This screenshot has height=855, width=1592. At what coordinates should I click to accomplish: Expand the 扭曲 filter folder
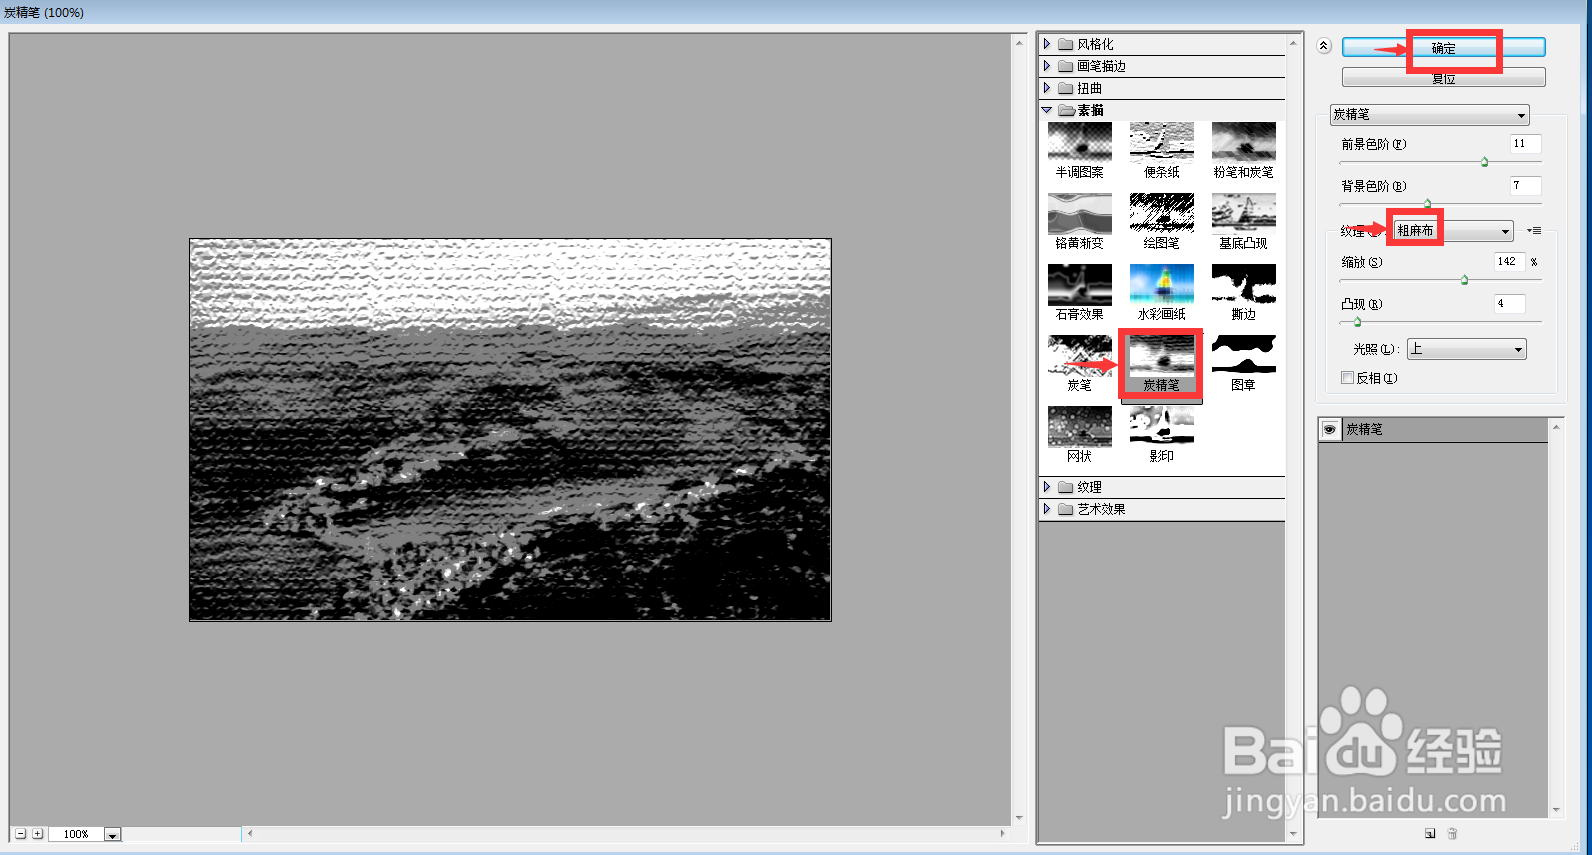pos(1047,88)
